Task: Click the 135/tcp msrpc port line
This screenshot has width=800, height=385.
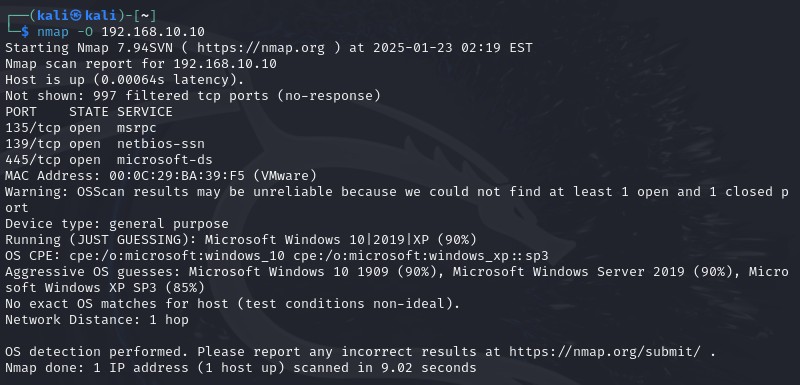Action: click(81, 128)
